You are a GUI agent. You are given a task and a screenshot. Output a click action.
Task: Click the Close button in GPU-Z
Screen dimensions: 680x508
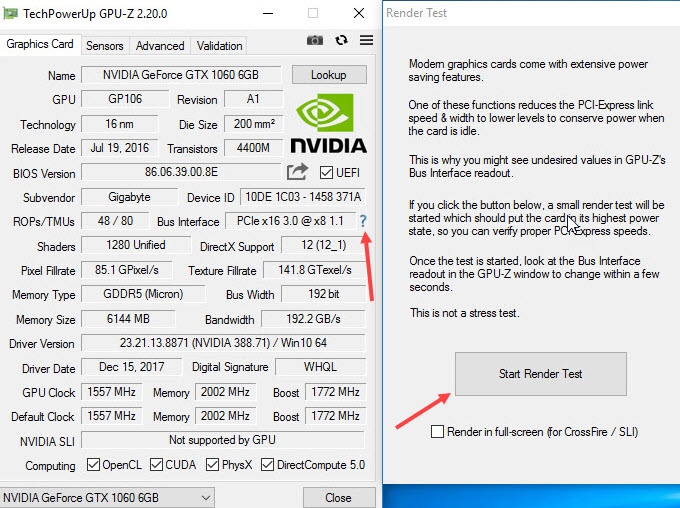[x=339, y=498]
